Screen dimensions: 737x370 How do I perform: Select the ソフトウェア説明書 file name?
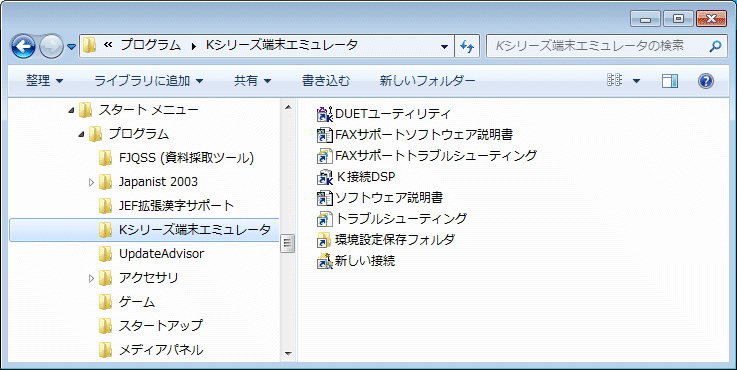click(389, 197)
